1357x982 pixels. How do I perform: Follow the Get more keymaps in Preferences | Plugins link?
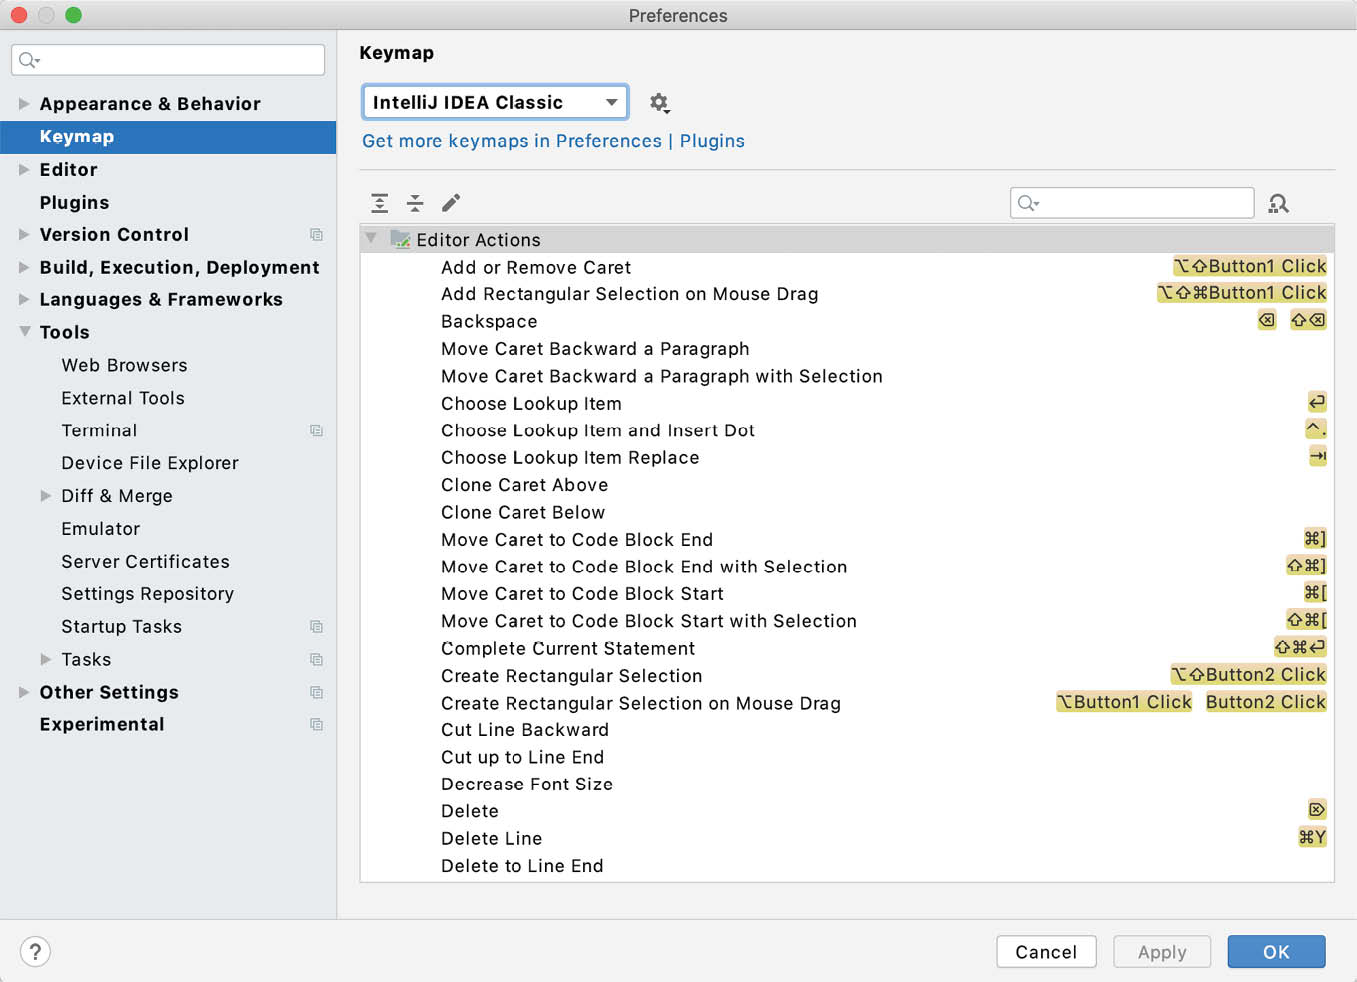click(553, 141)
